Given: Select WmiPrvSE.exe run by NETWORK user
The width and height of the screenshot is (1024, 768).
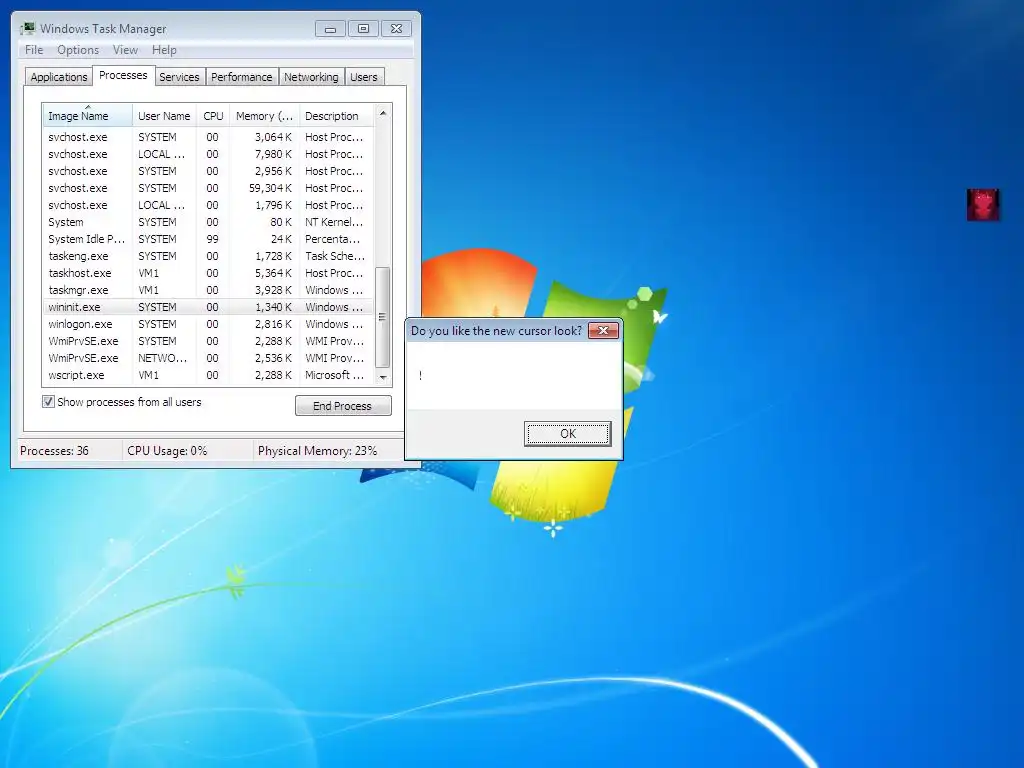Looking at the screenshot, I should click(x=208, y=358).
